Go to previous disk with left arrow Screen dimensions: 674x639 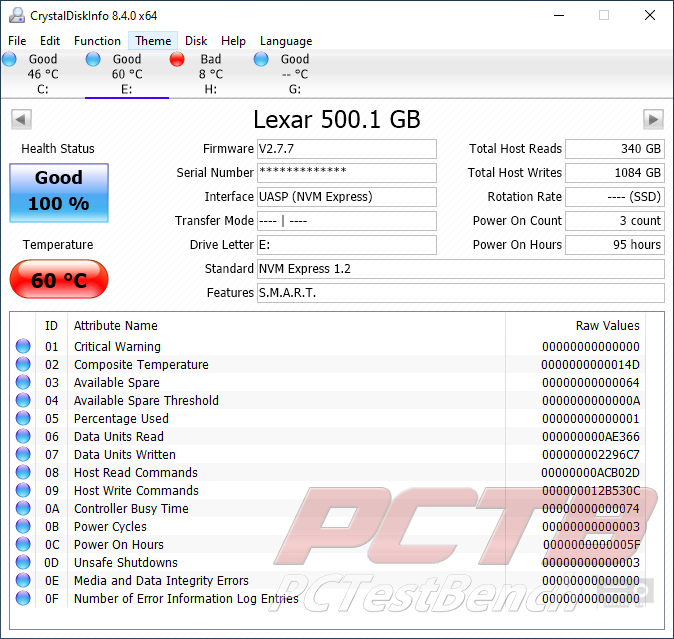pyautogui.click(x=21, y=119)
